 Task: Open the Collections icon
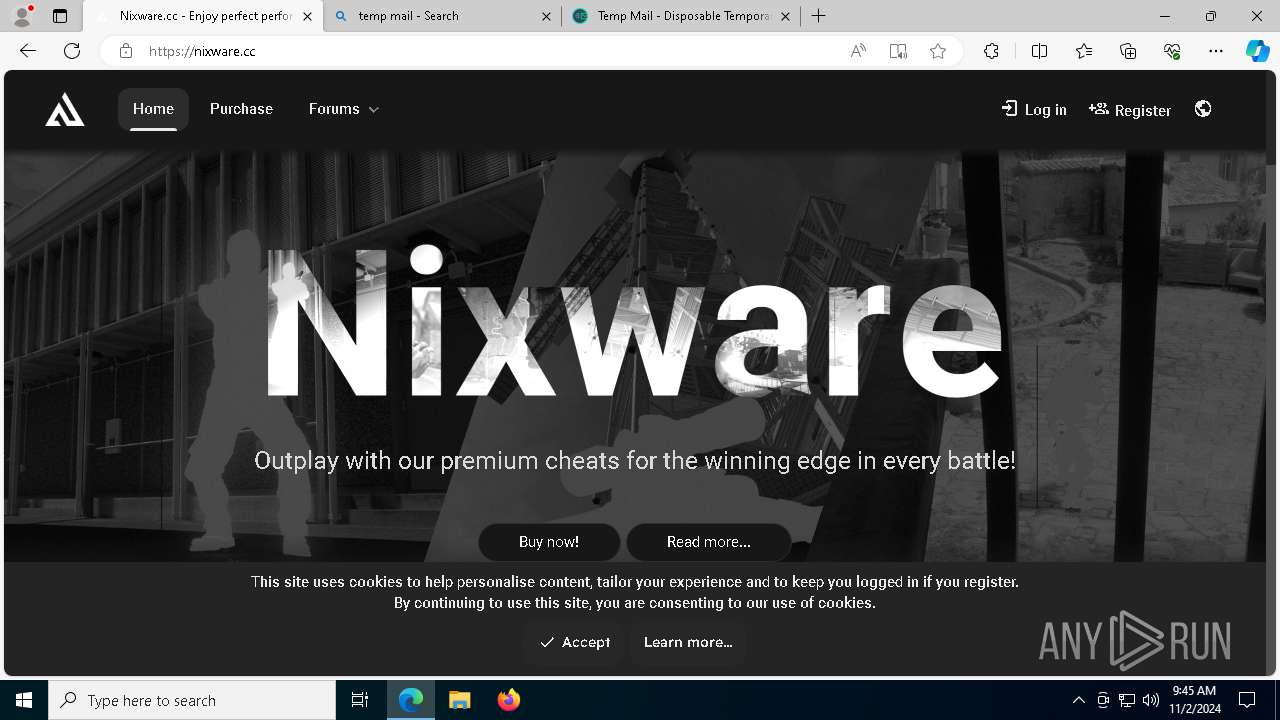click(x=1128, y=51)
